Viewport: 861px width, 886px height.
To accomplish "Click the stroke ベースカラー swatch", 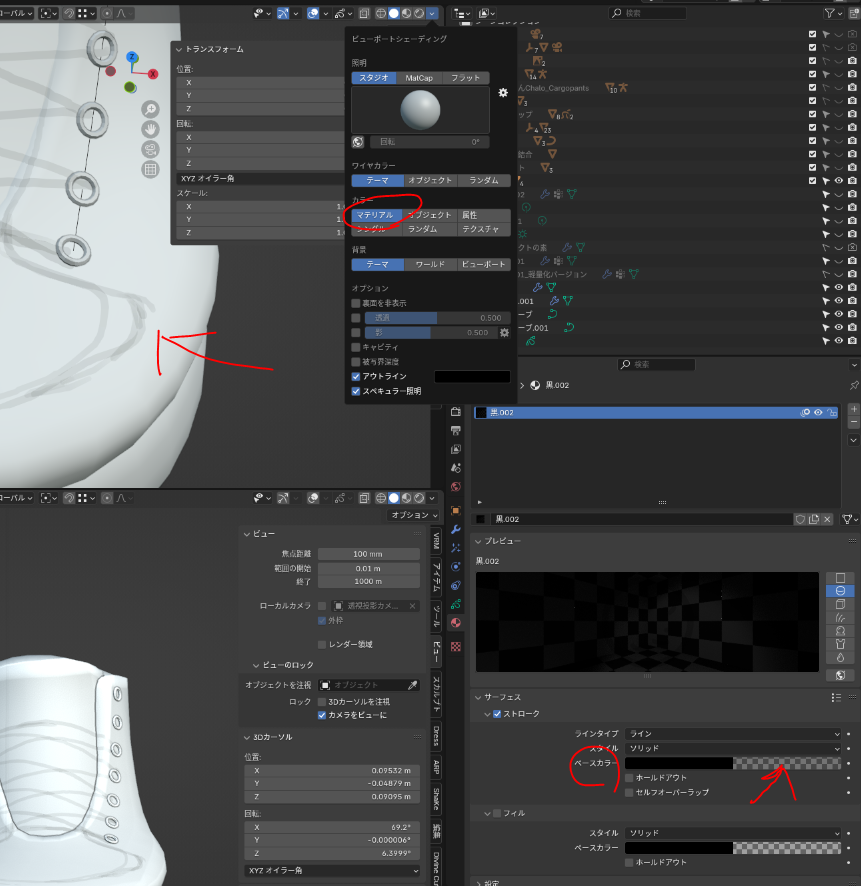I will tap(680, 763).
